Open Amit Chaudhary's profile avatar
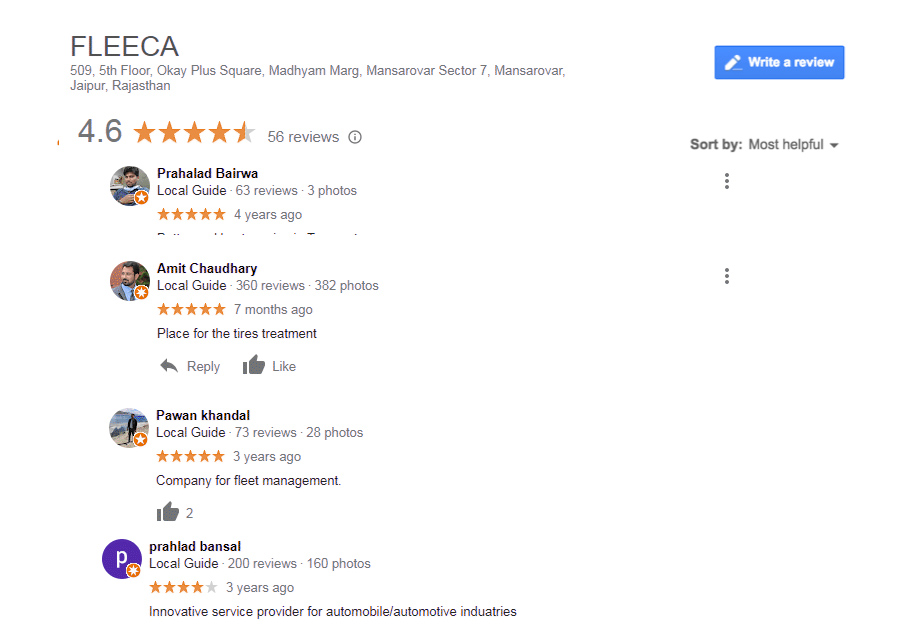This screenshot has width=899, height=629. pyautogui.click(x=130, y=281)
